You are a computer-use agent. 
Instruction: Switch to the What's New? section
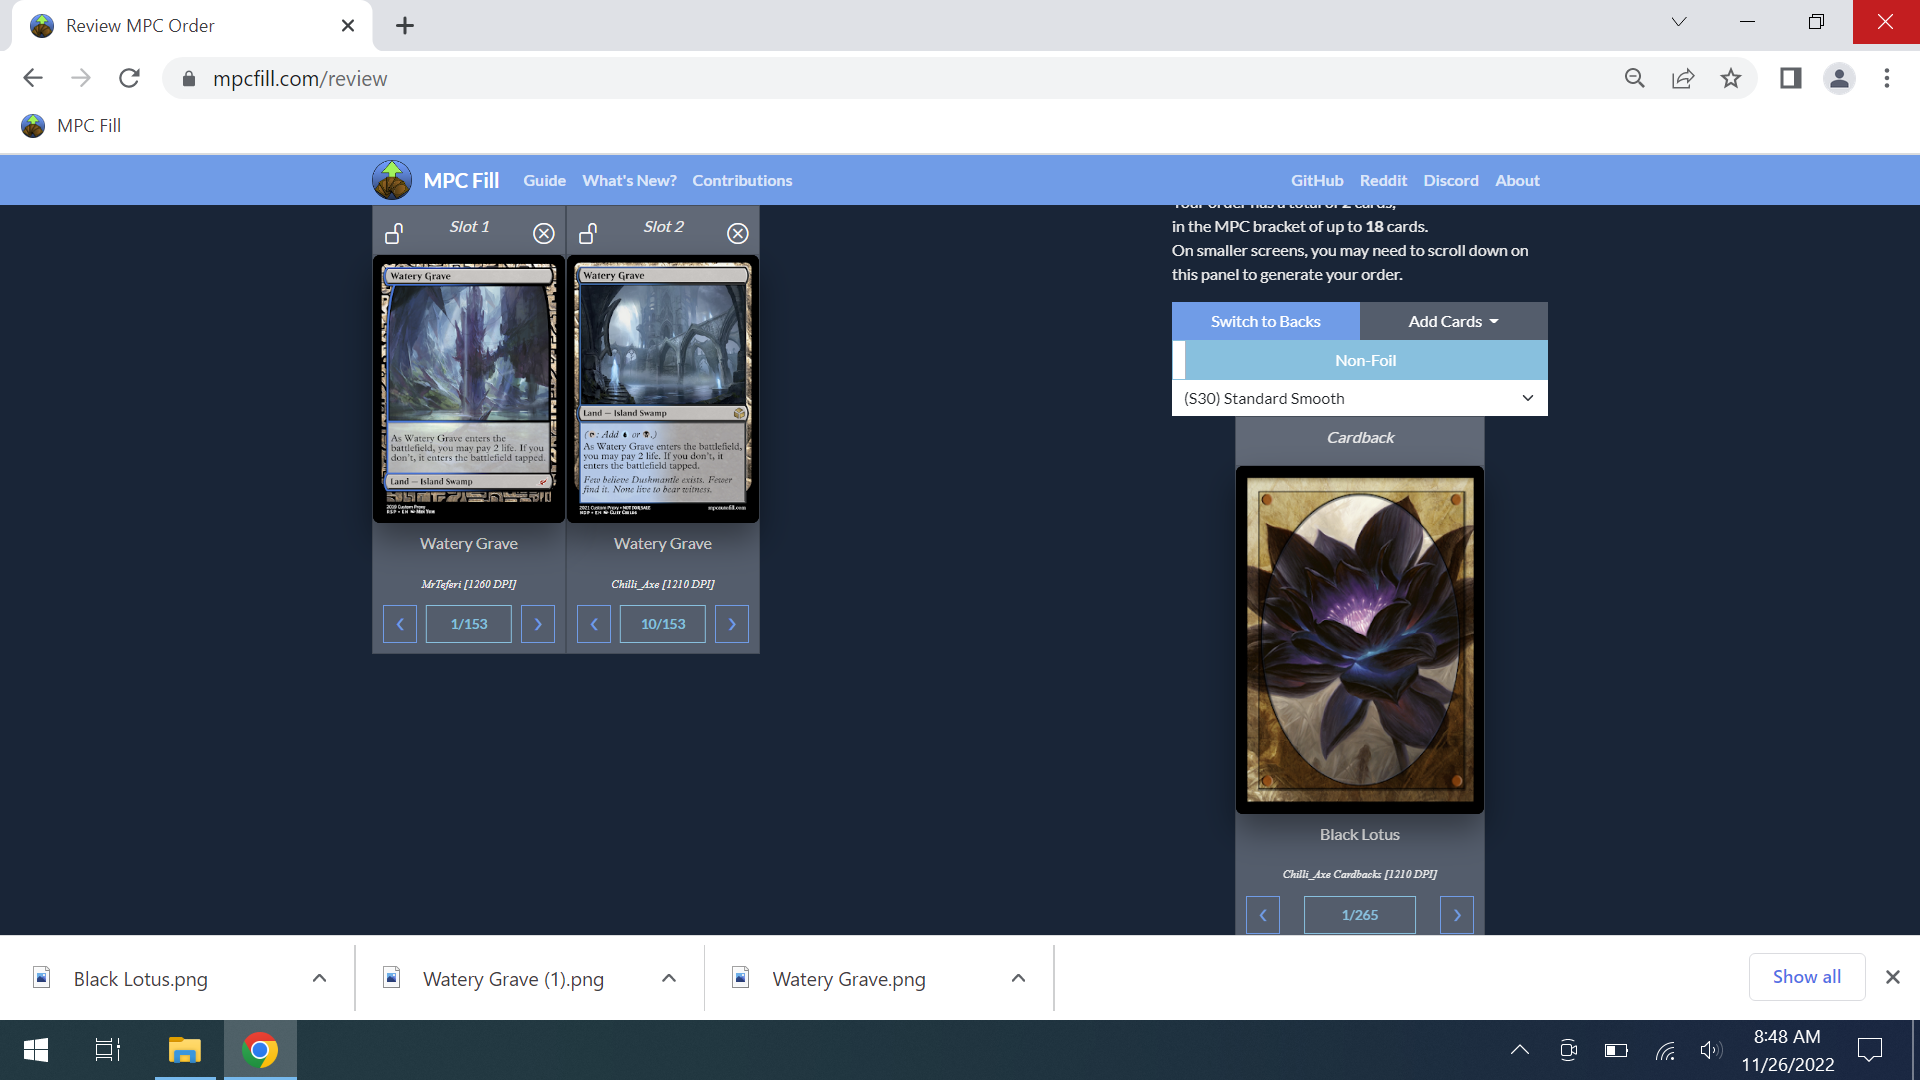click(x=629, y=180)
